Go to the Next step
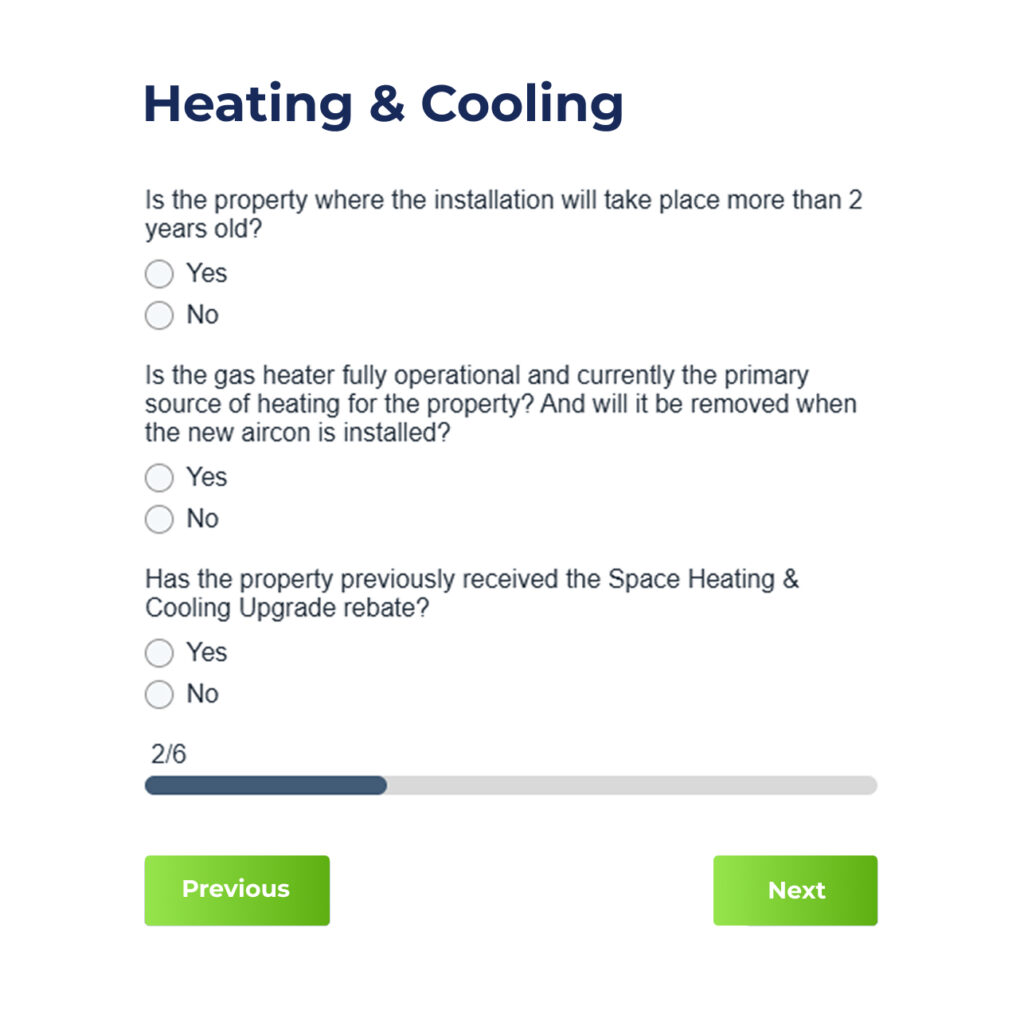1024x1010 pixels. click(795, 890)
